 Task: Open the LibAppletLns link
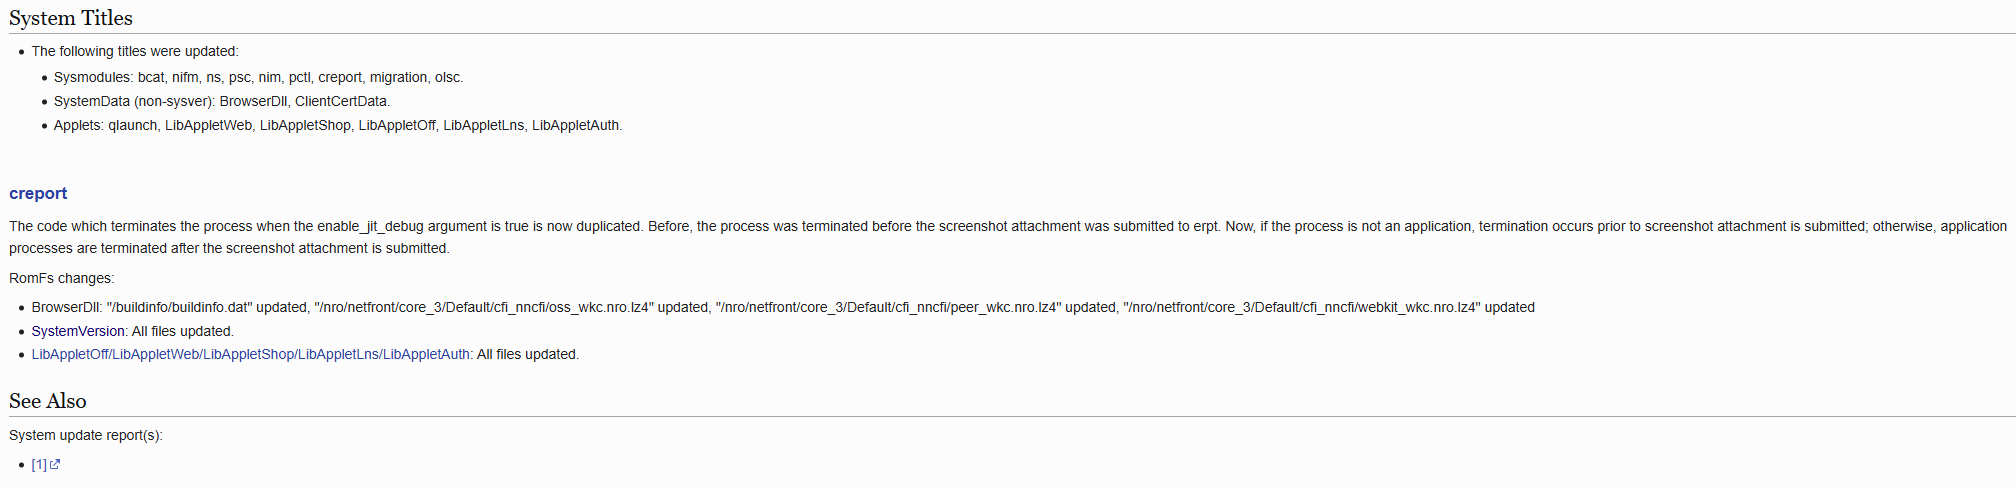[338, 354]
